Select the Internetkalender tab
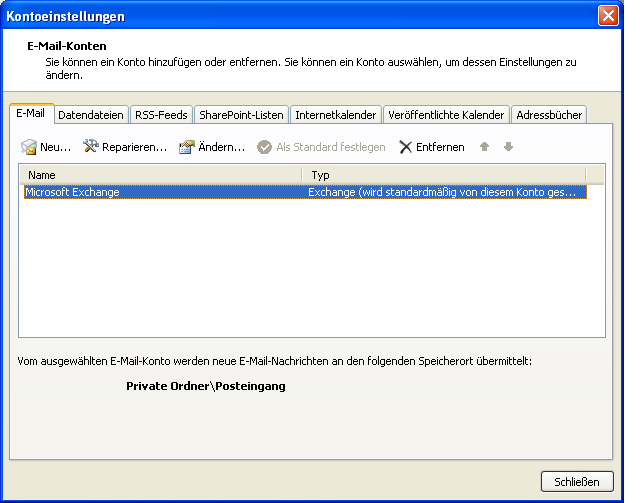 pos(335,115)
